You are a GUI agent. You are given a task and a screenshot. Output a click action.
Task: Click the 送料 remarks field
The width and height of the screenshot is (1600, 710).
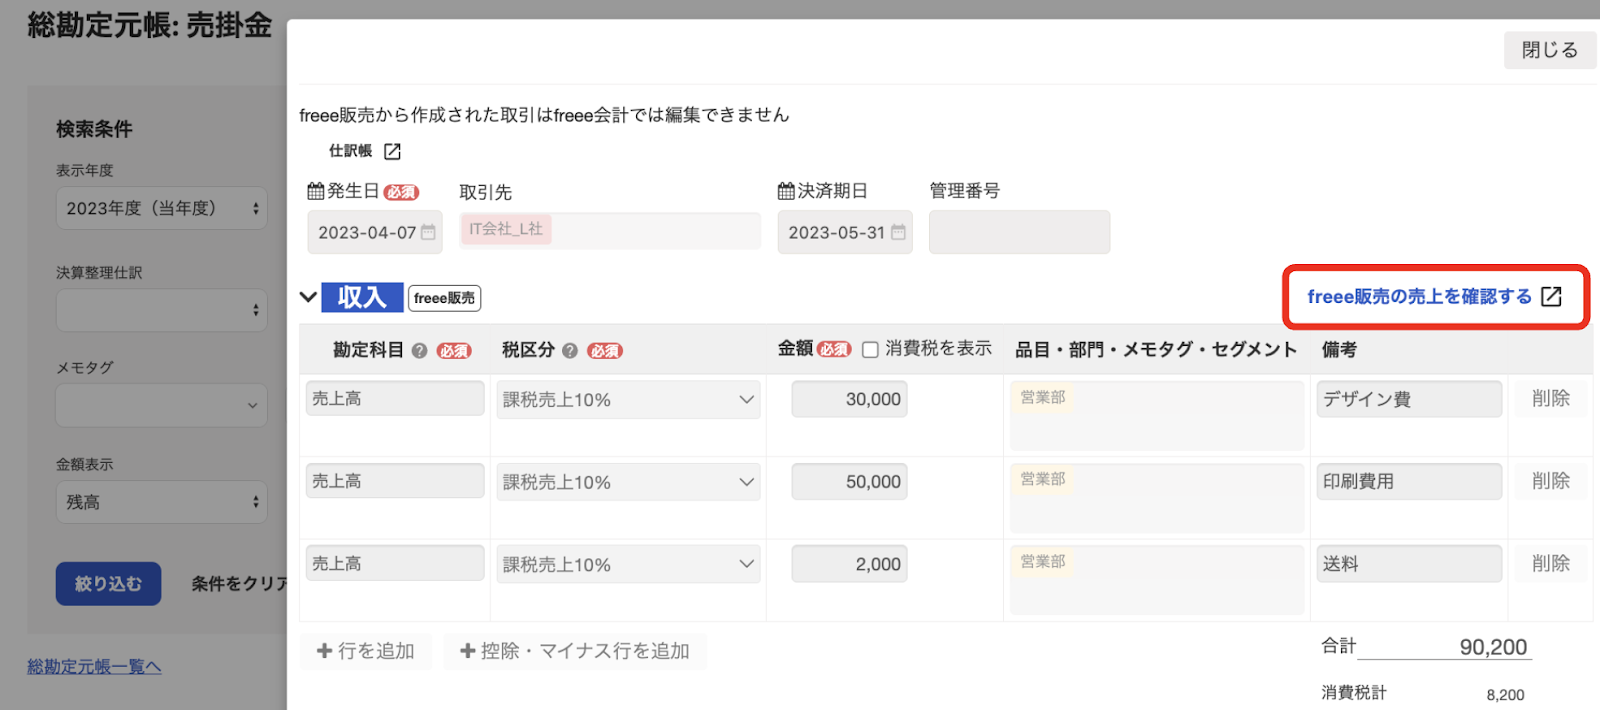[x=1409, y=564]
